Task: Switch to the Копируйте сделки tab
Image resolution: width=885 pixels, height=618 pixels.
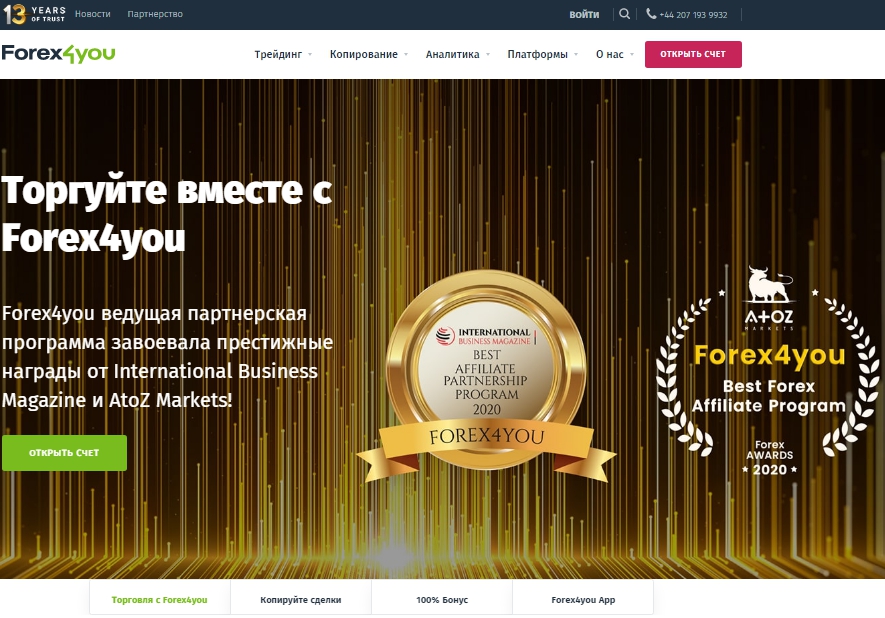Action: coord(300,598)
